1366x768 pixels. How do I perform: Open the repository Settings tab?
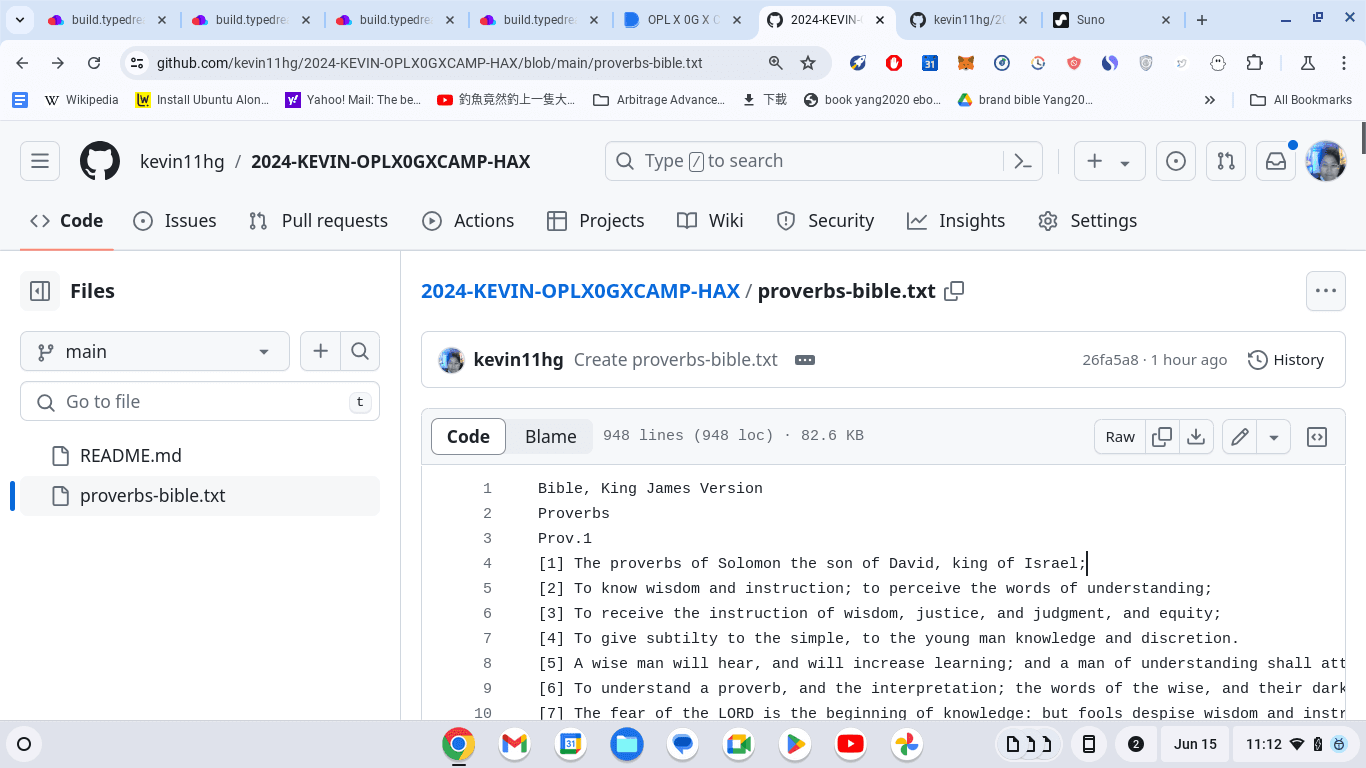tap(1088, 221)
